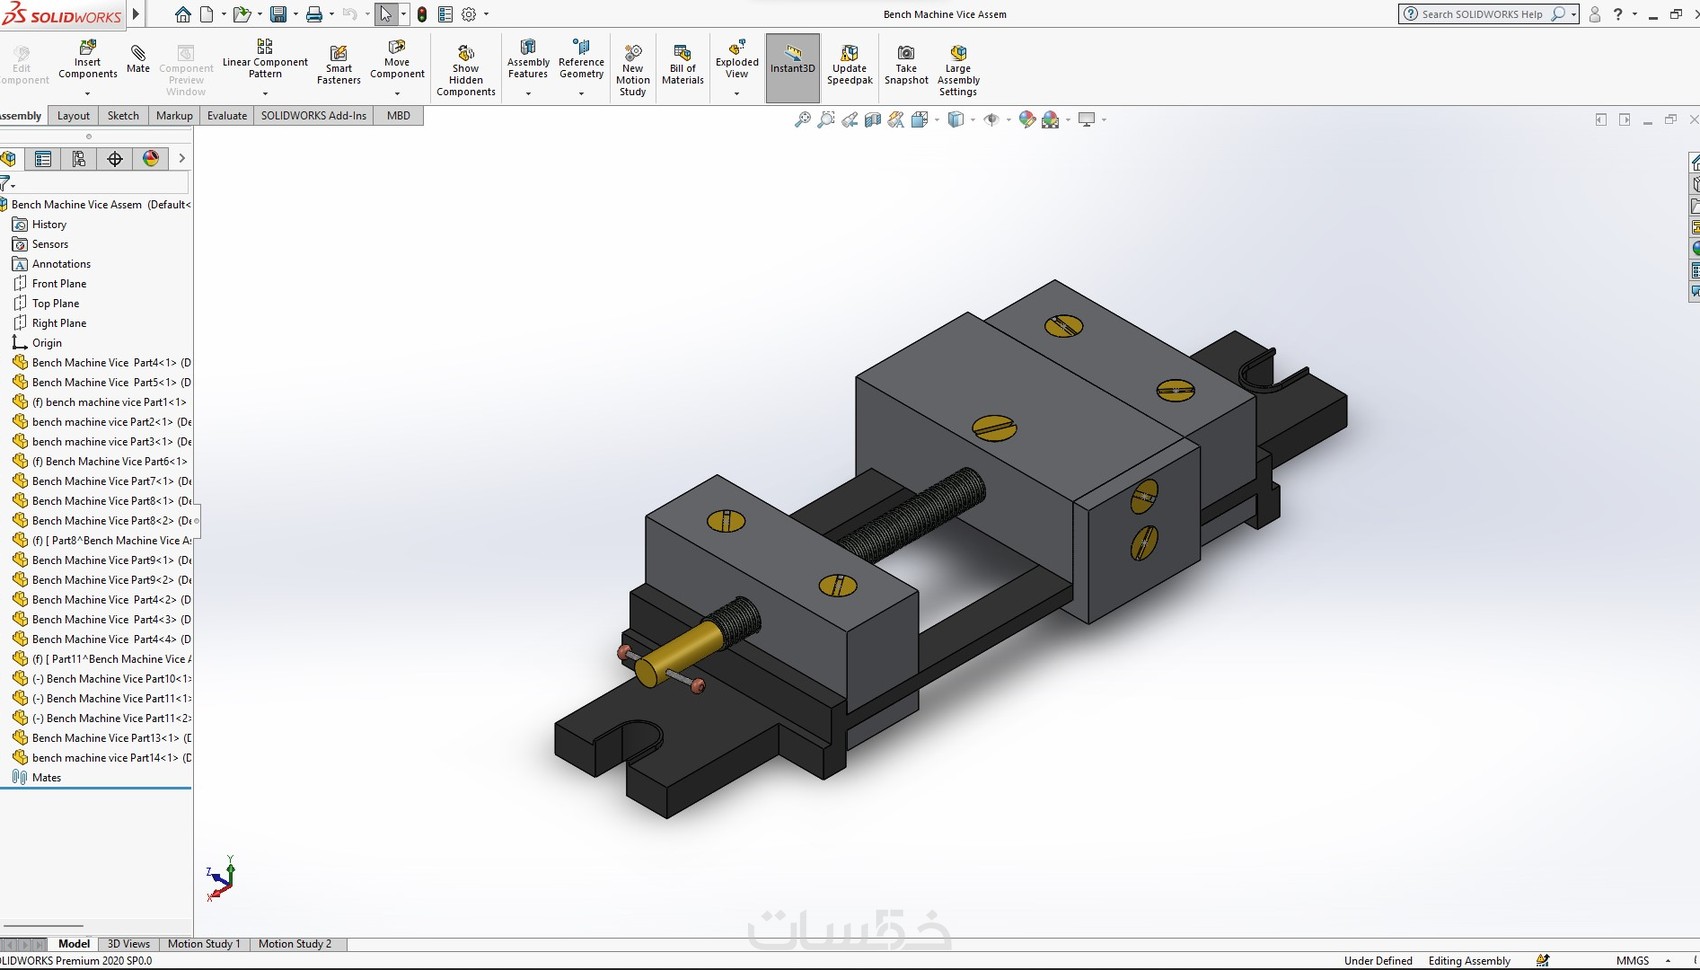The height and width of the screenshot is (970, 1700).
Task: Click the Exploded View tool
Action: 737,60
